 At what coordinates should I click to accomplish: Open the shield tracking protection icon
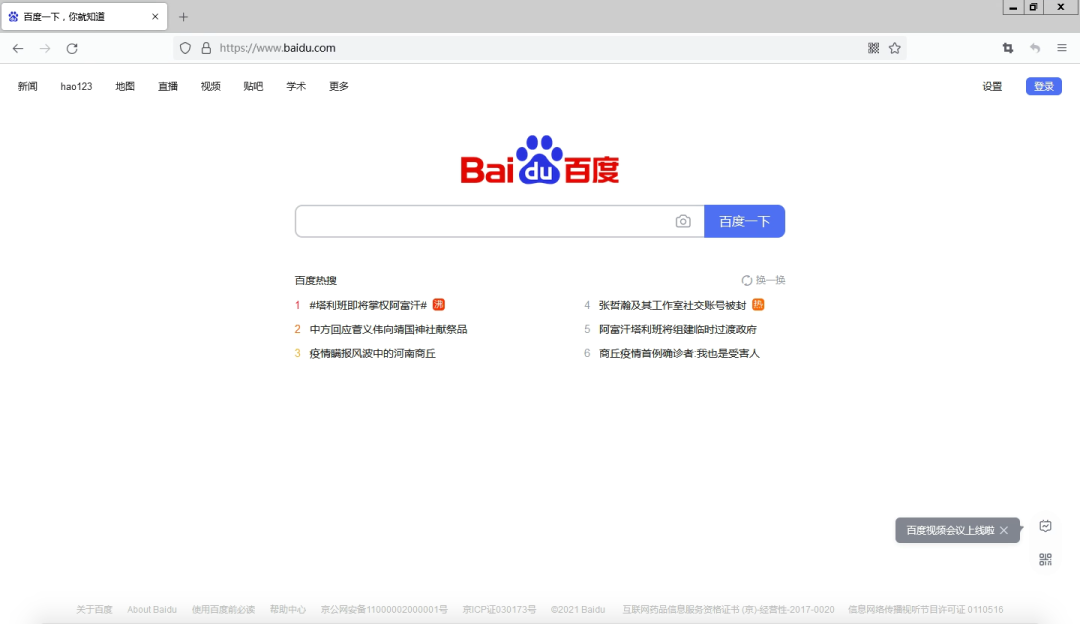click(185, 48)
